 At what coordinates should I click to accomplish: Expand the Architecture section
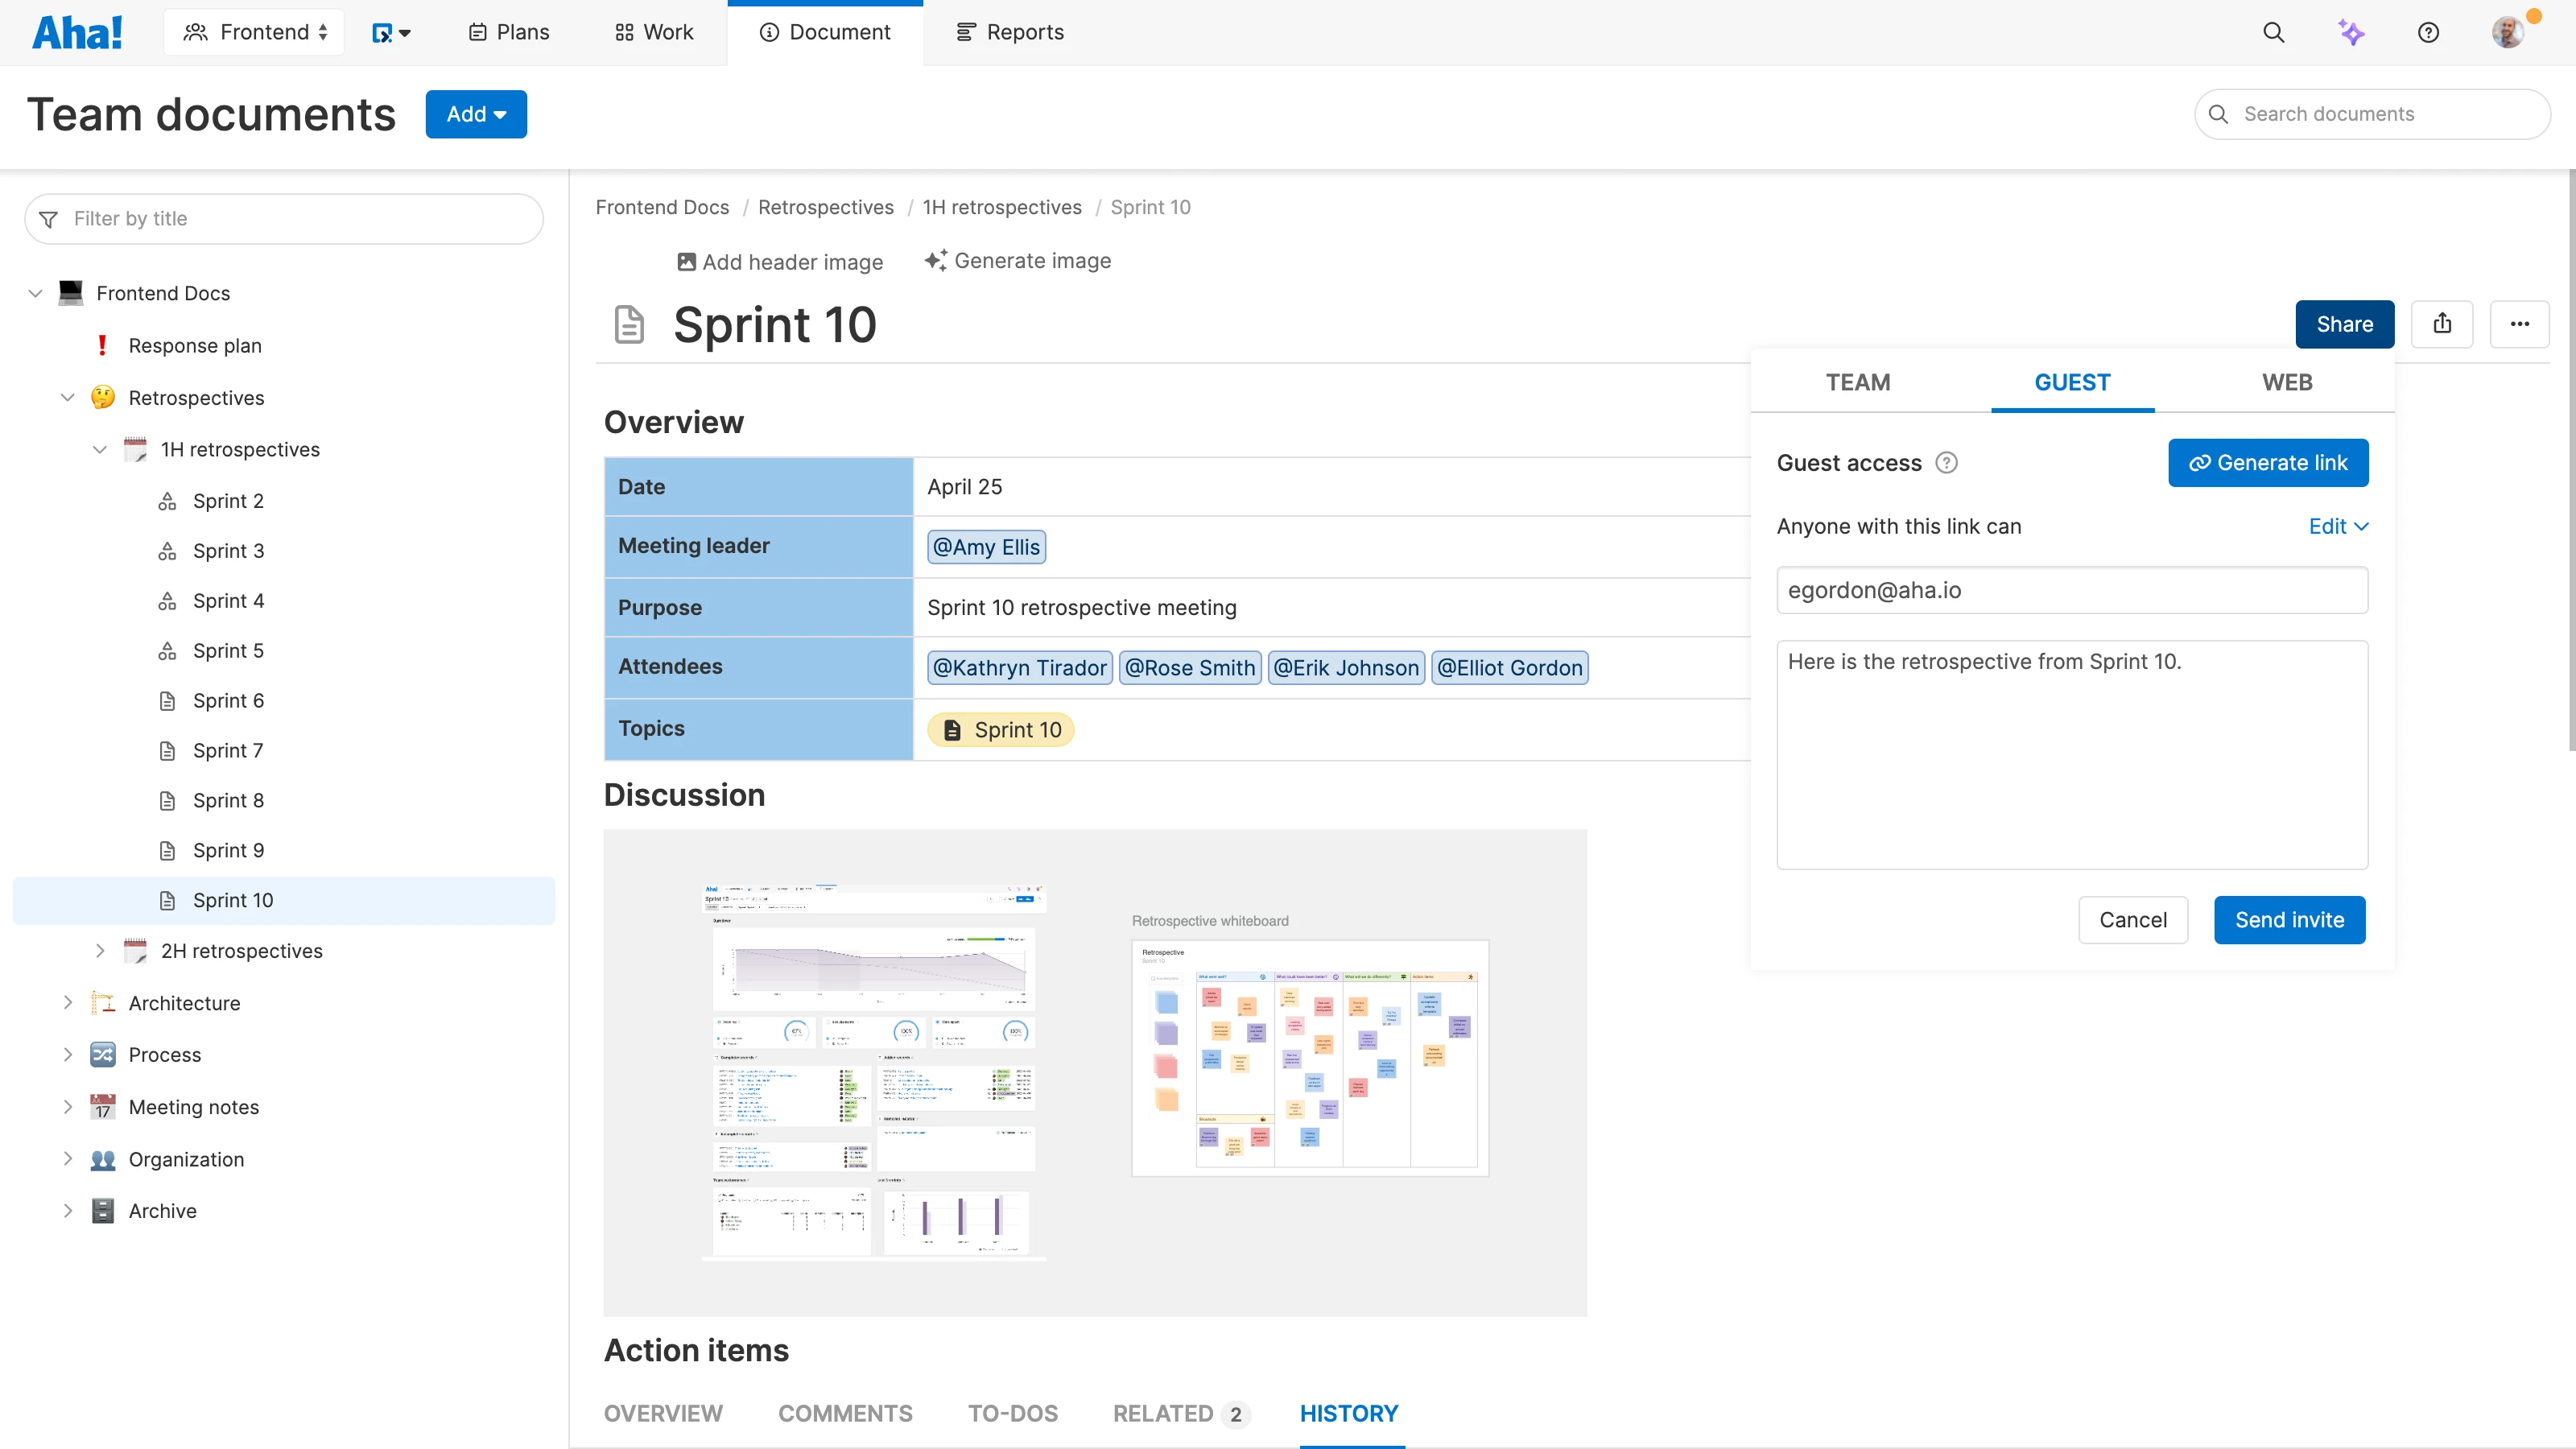point(68,1002)
